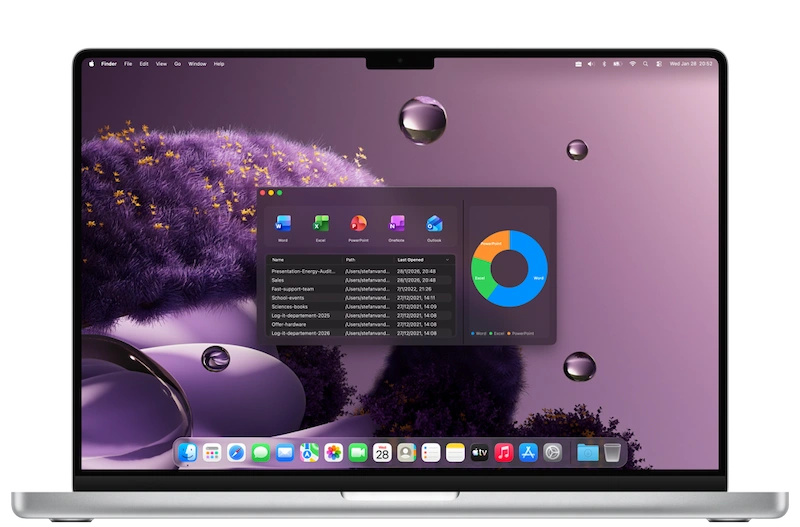
Task: Open the Finder menu
Action: coord(109,64)
